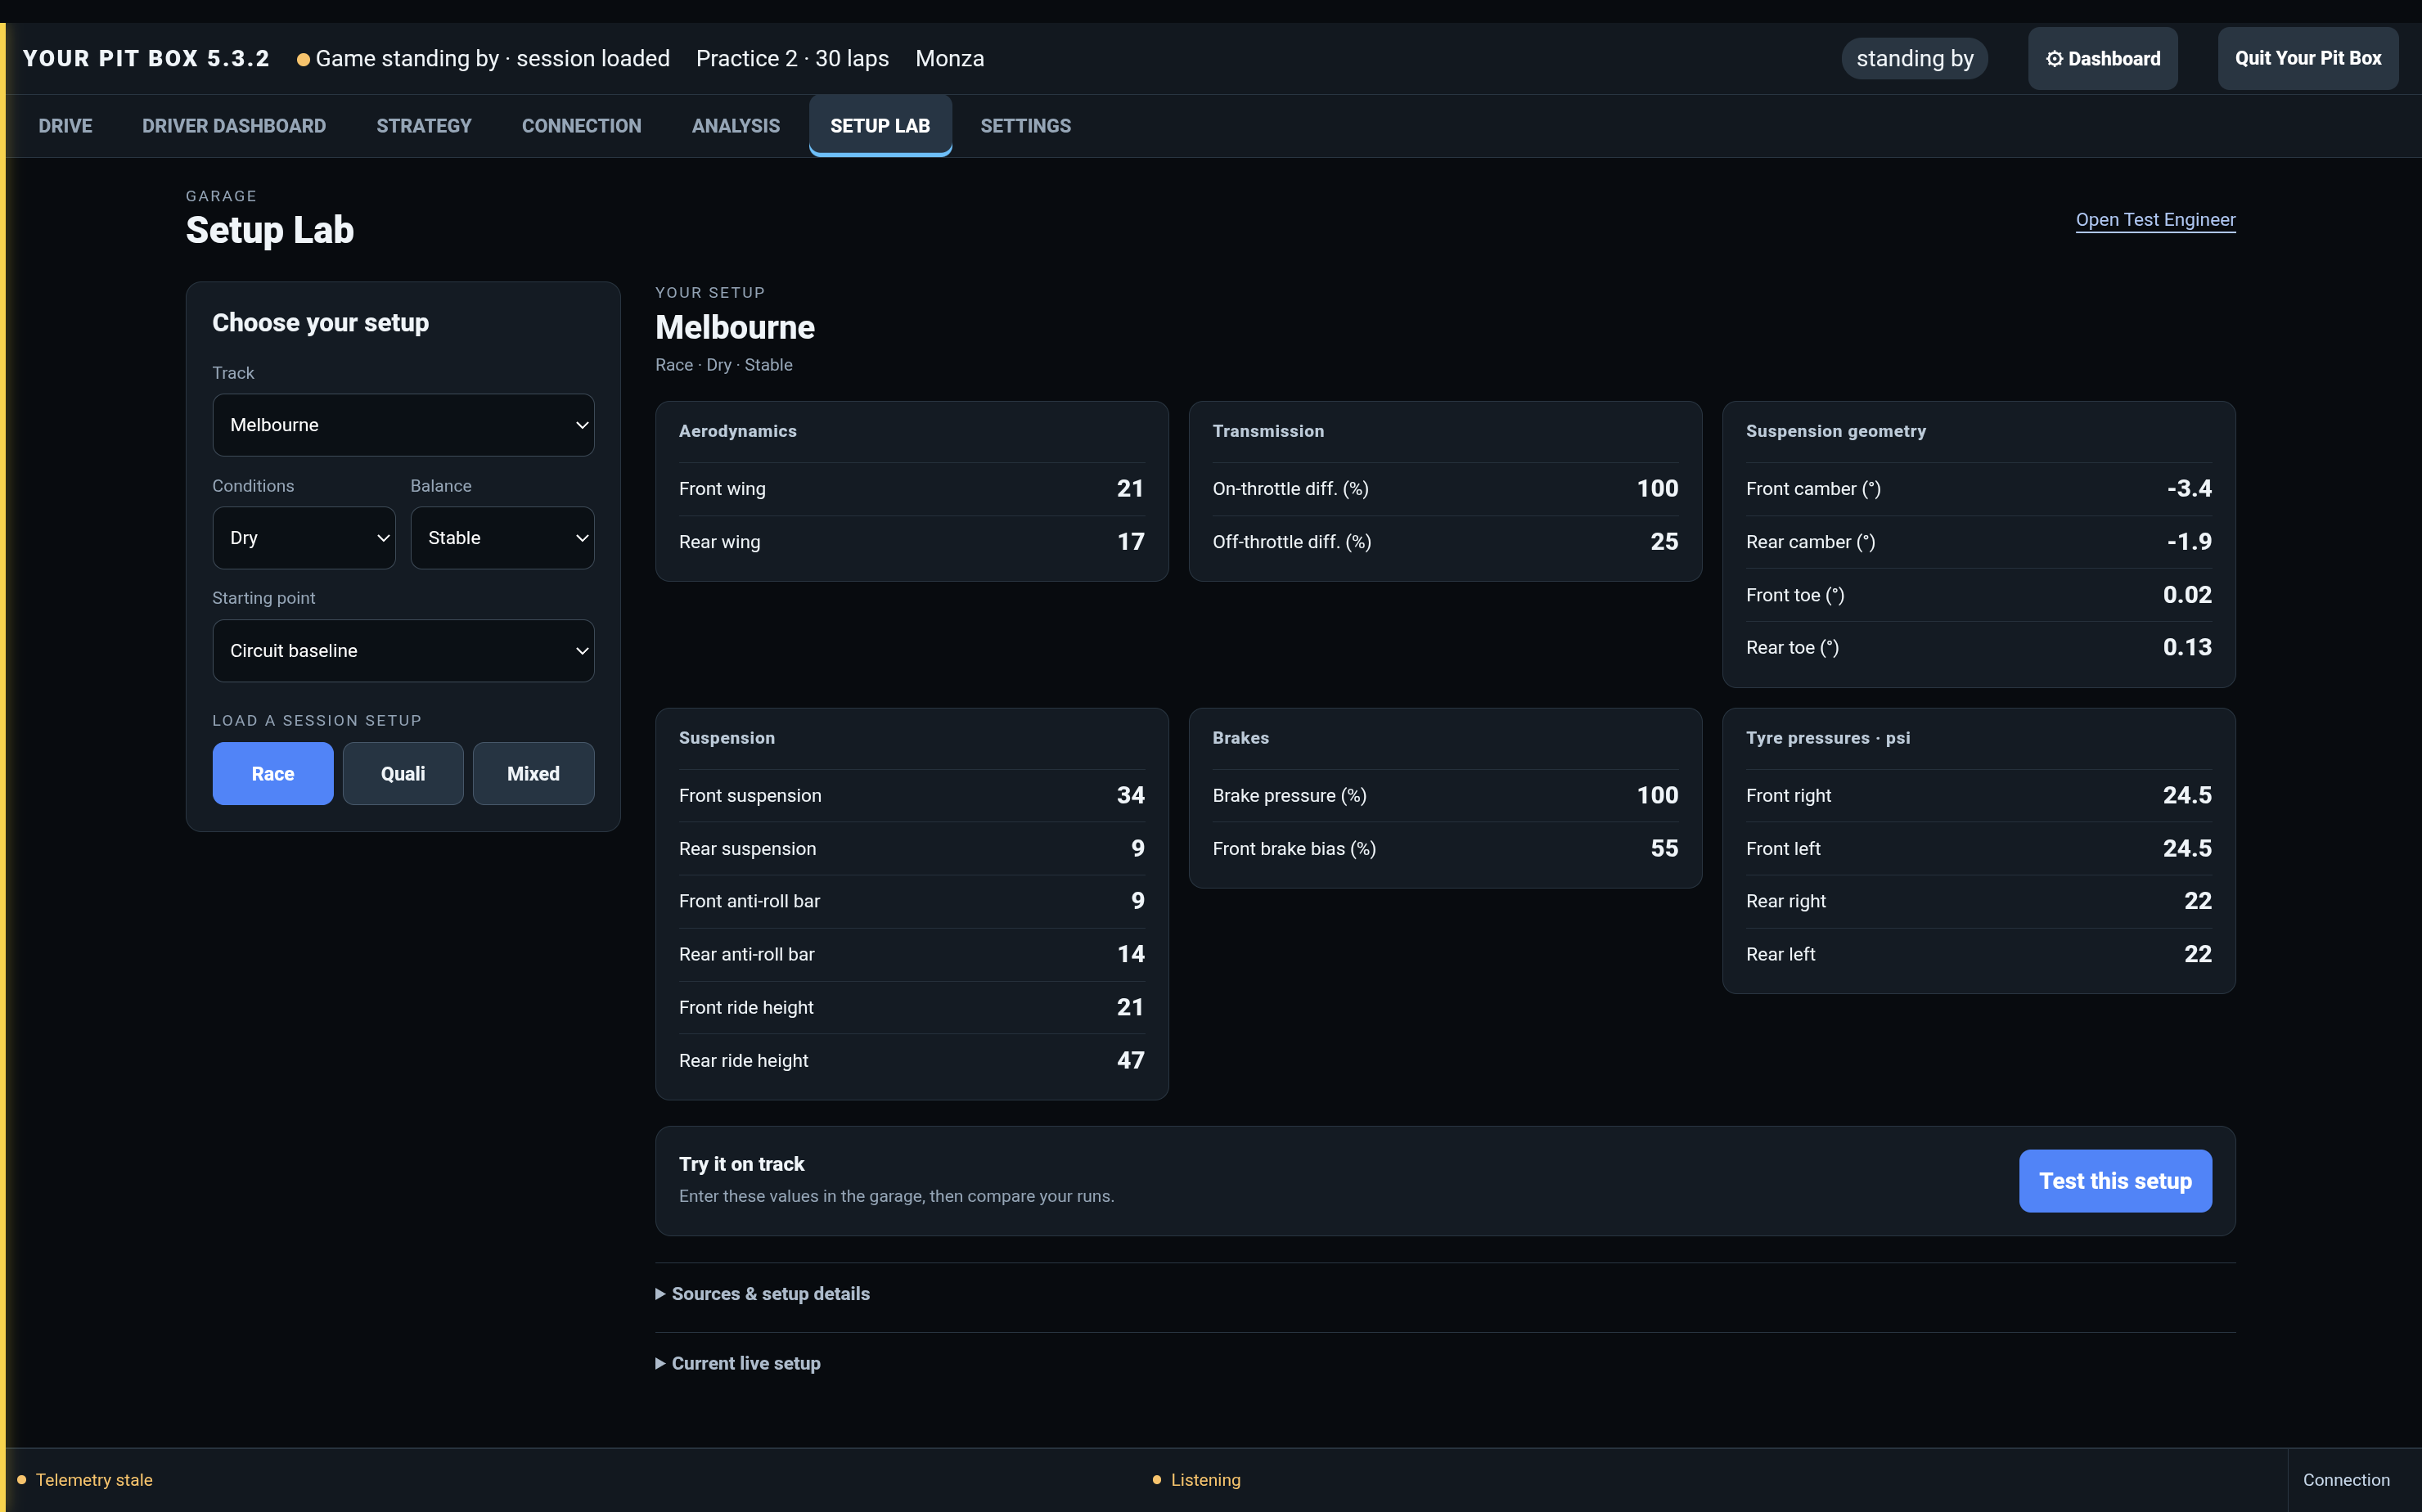
Task: Click the Connection button in status bar
Action: coord(2346,1480)
